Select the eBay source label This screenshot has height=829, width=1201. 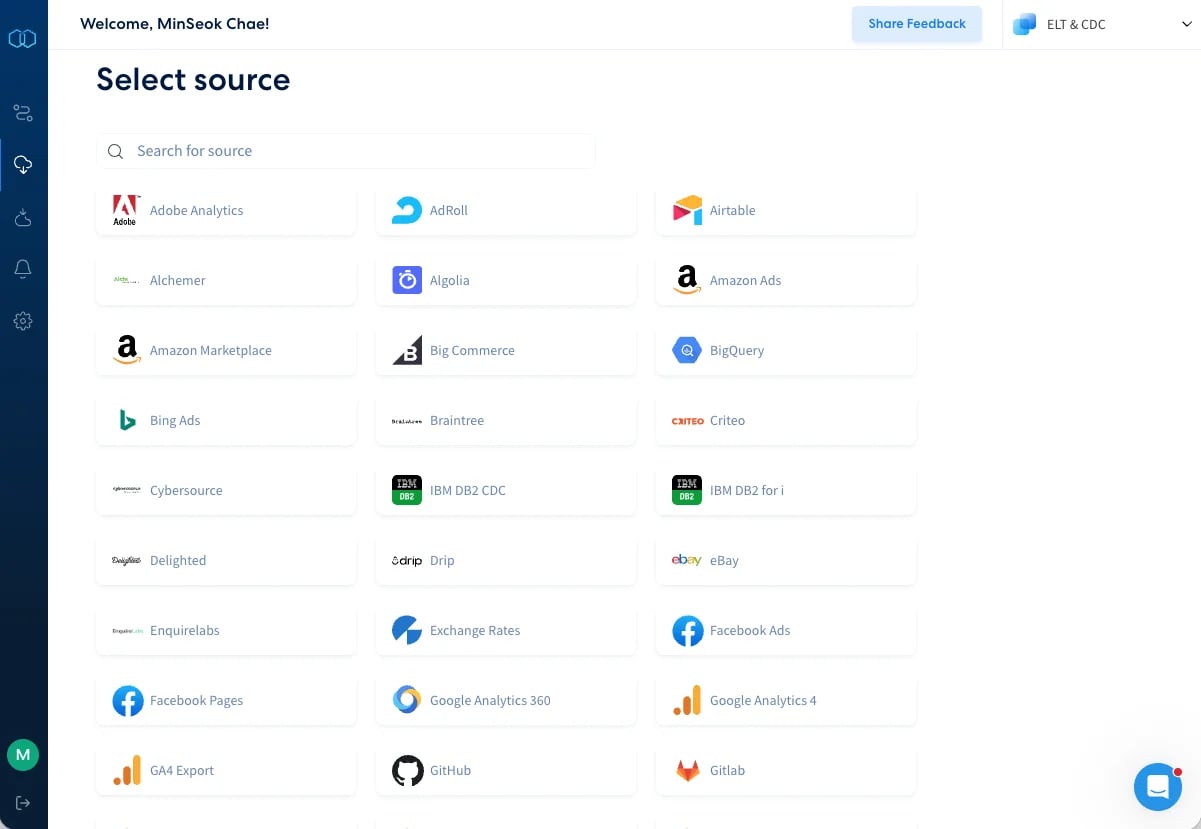tap(724, 561)
